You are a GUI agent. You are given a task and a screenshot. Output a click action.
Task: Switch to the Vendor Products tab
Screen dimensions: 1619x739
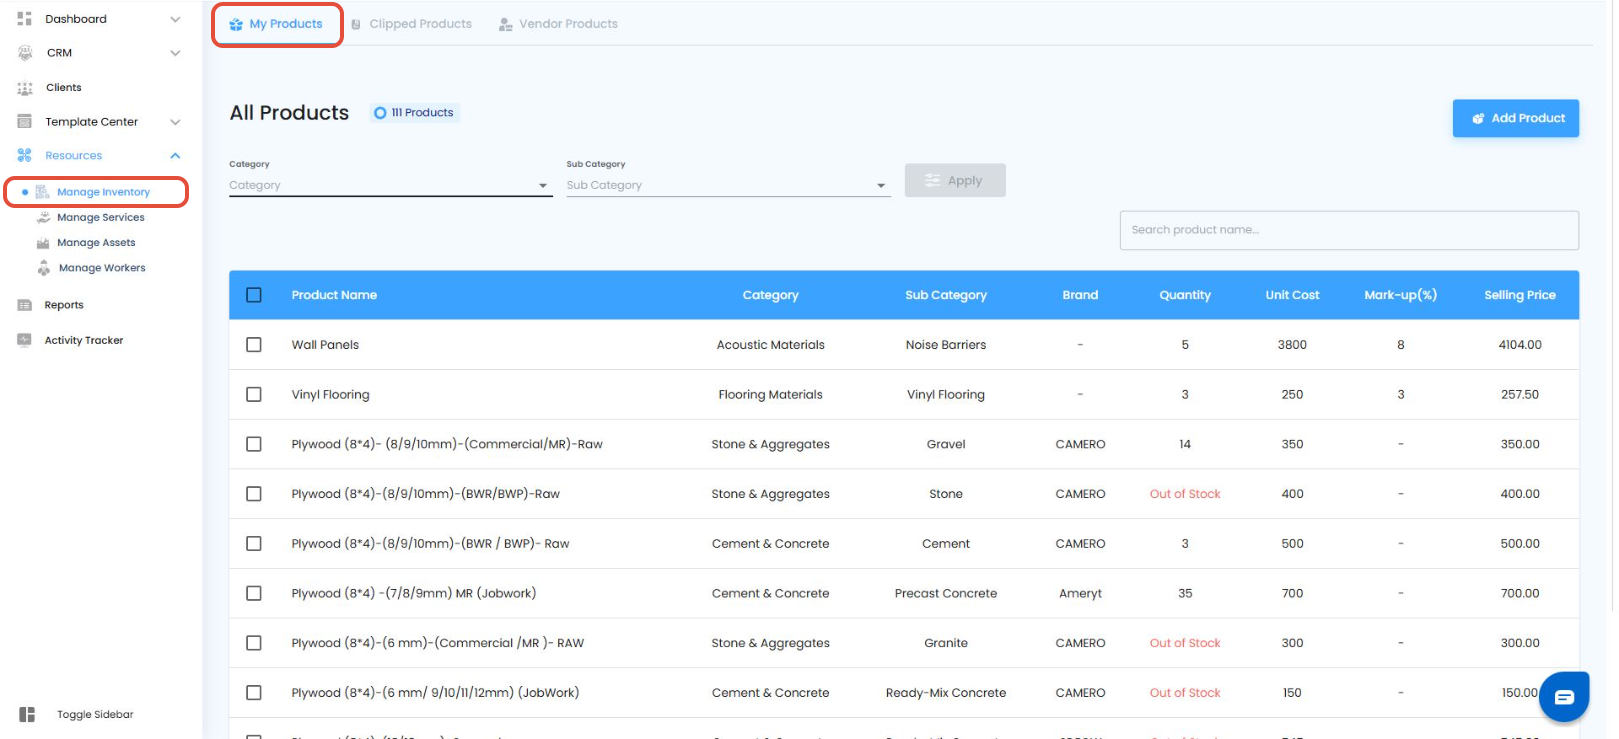tap(558, 24)
